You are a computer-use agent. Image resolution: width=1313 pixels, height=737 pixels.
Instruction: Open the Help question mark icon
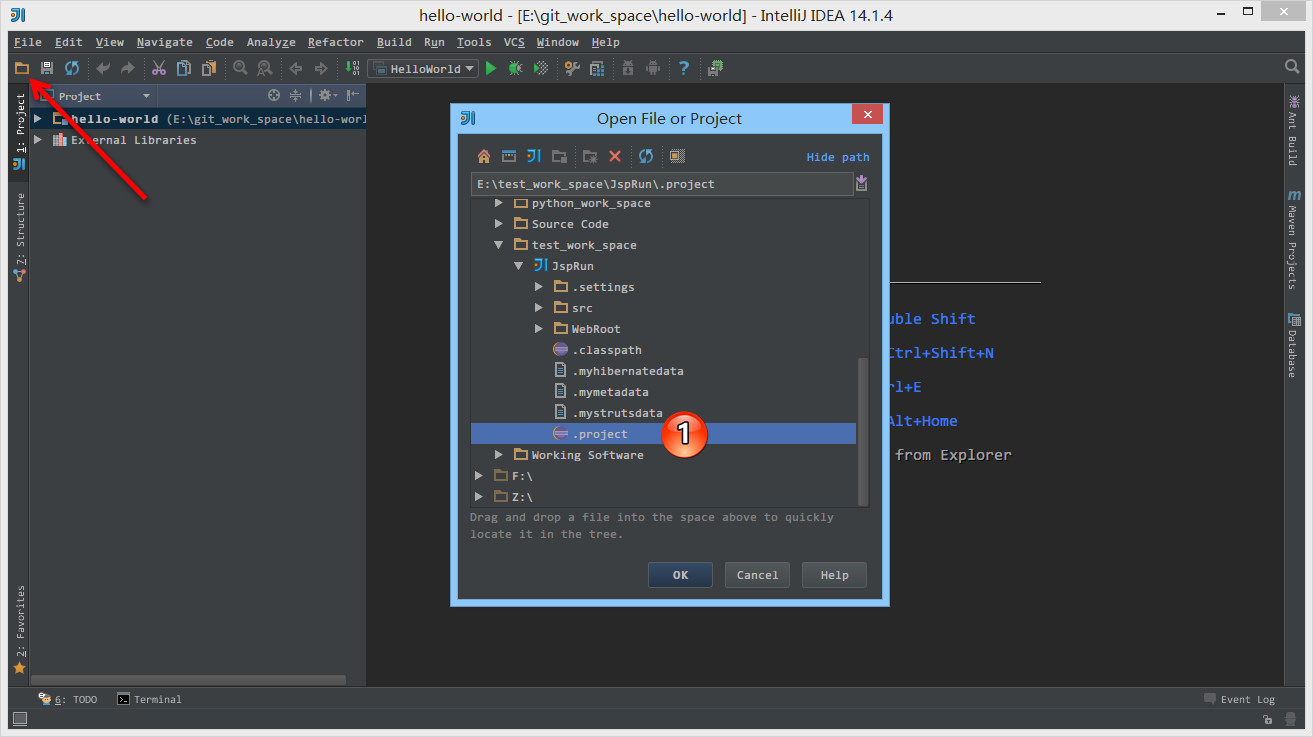coord(684,69)
